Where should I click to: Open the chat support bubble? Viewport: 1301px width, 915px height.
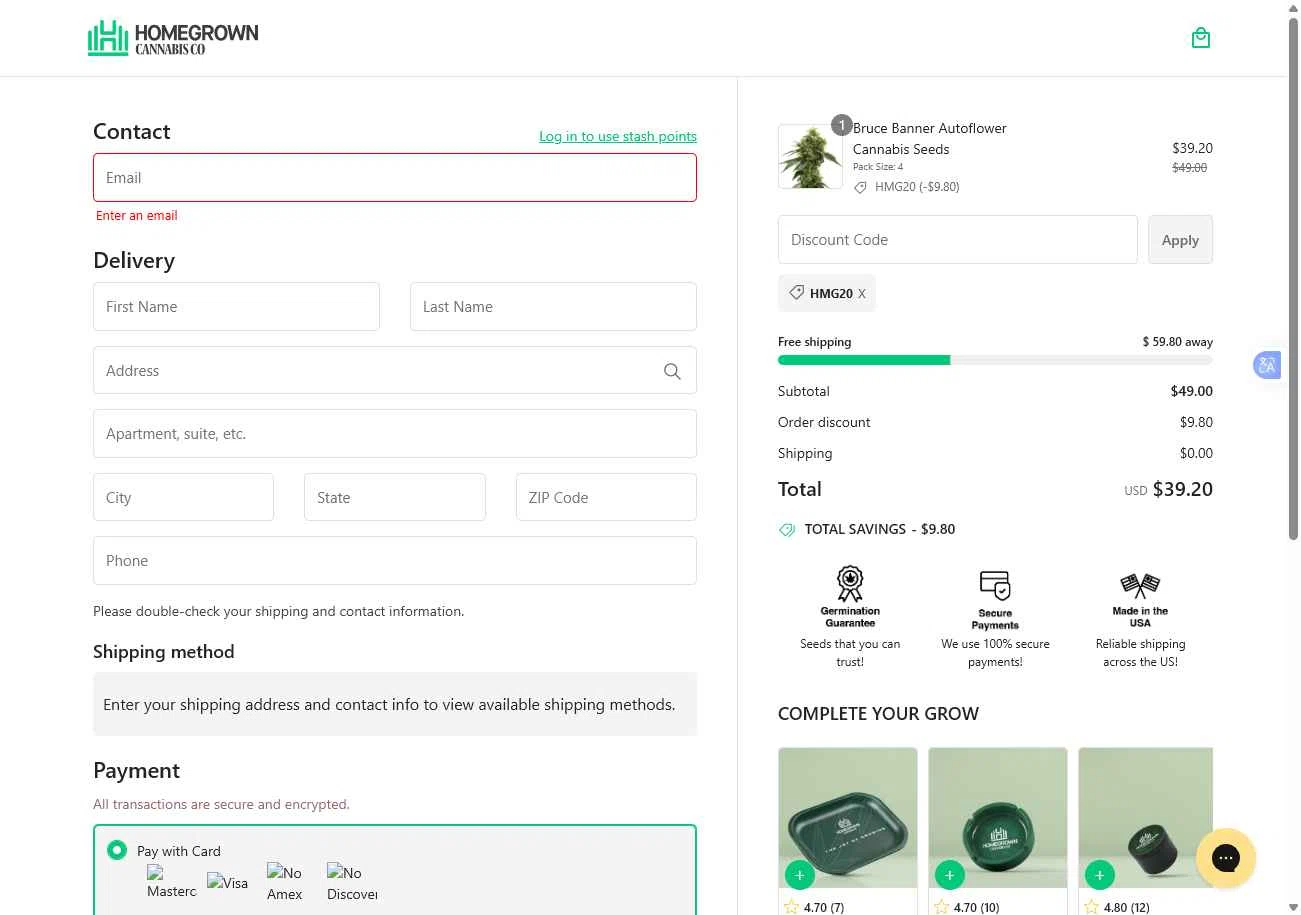click(x=1226, y=858)
